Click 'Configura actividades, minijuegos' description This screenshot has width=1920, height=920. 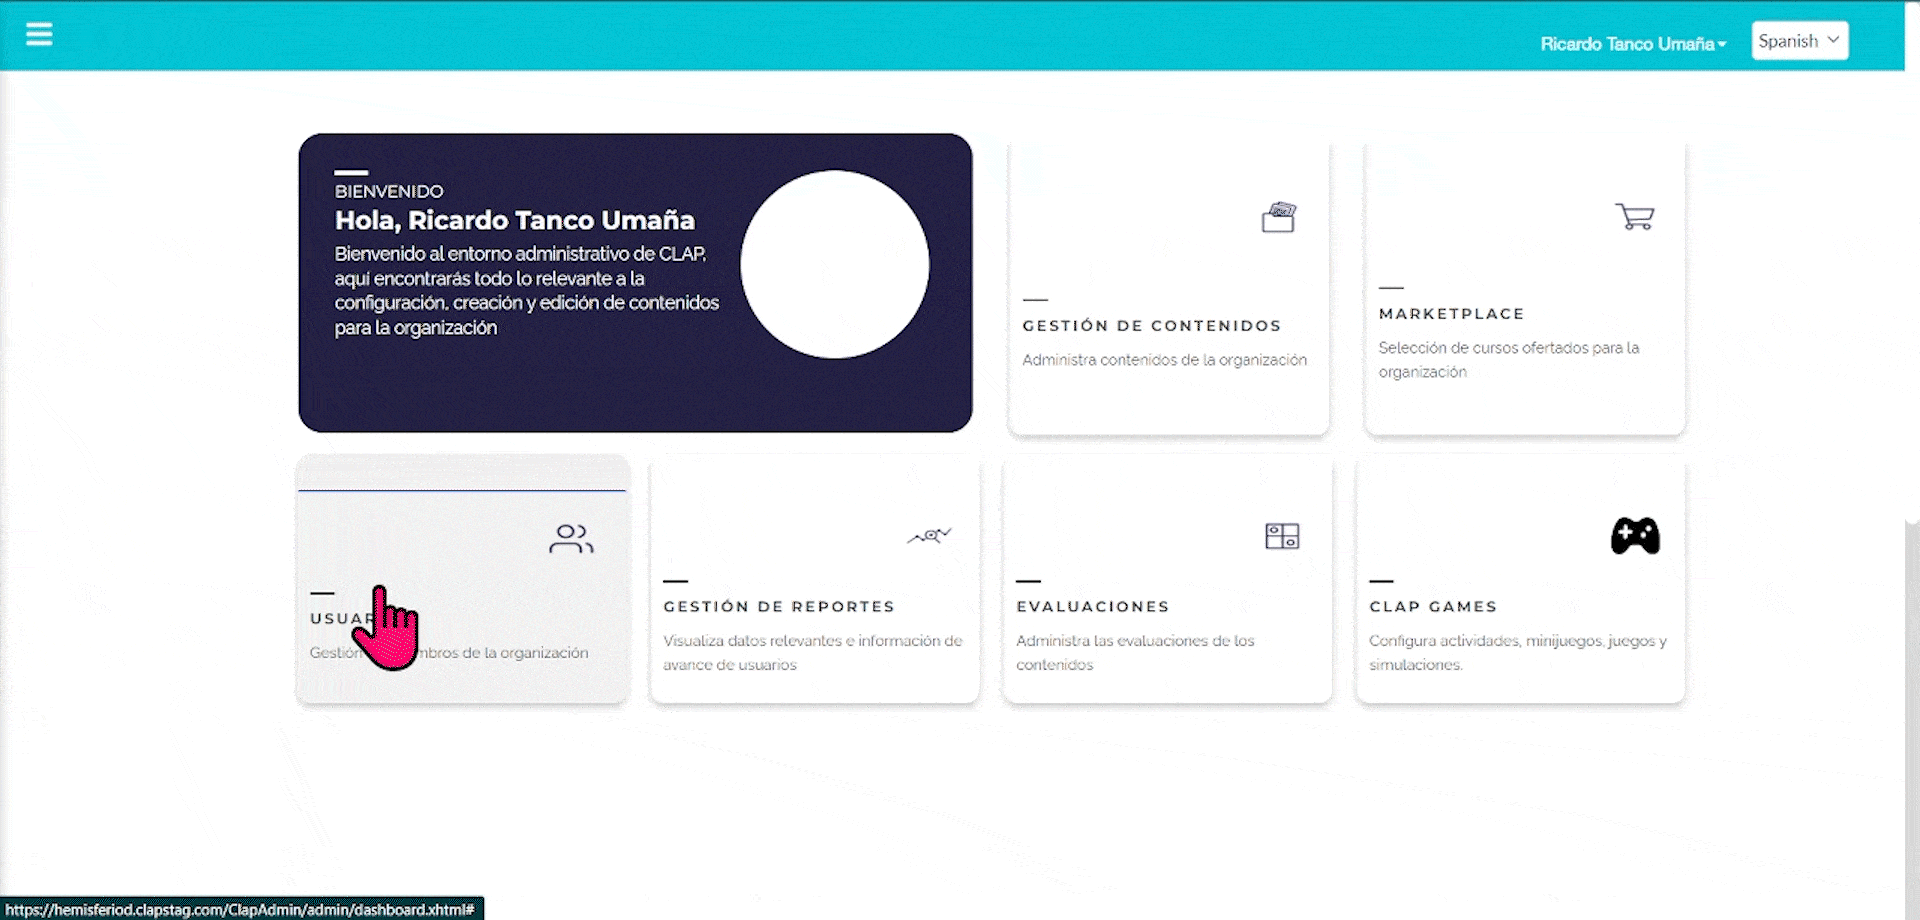tap(1517, 653)
